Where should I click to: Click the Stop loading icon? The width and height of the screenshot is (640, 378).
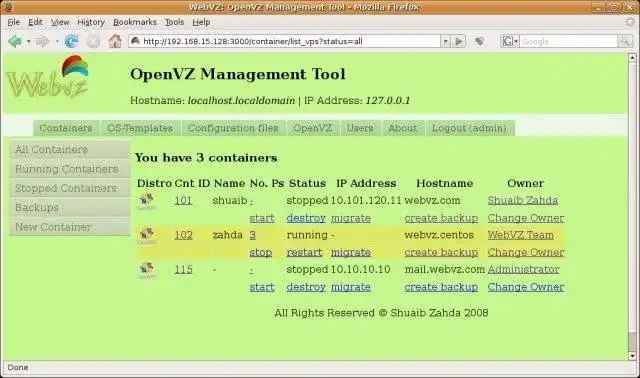pos(93,41)
